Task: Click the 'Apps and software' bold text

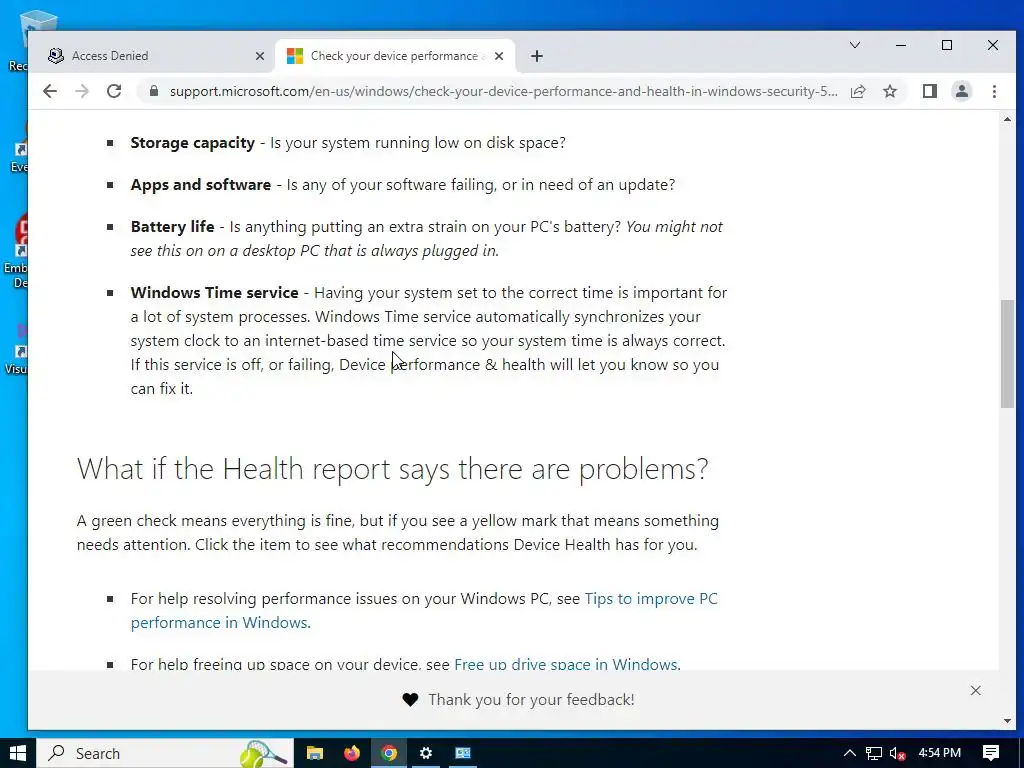Action: pos(200,185)
